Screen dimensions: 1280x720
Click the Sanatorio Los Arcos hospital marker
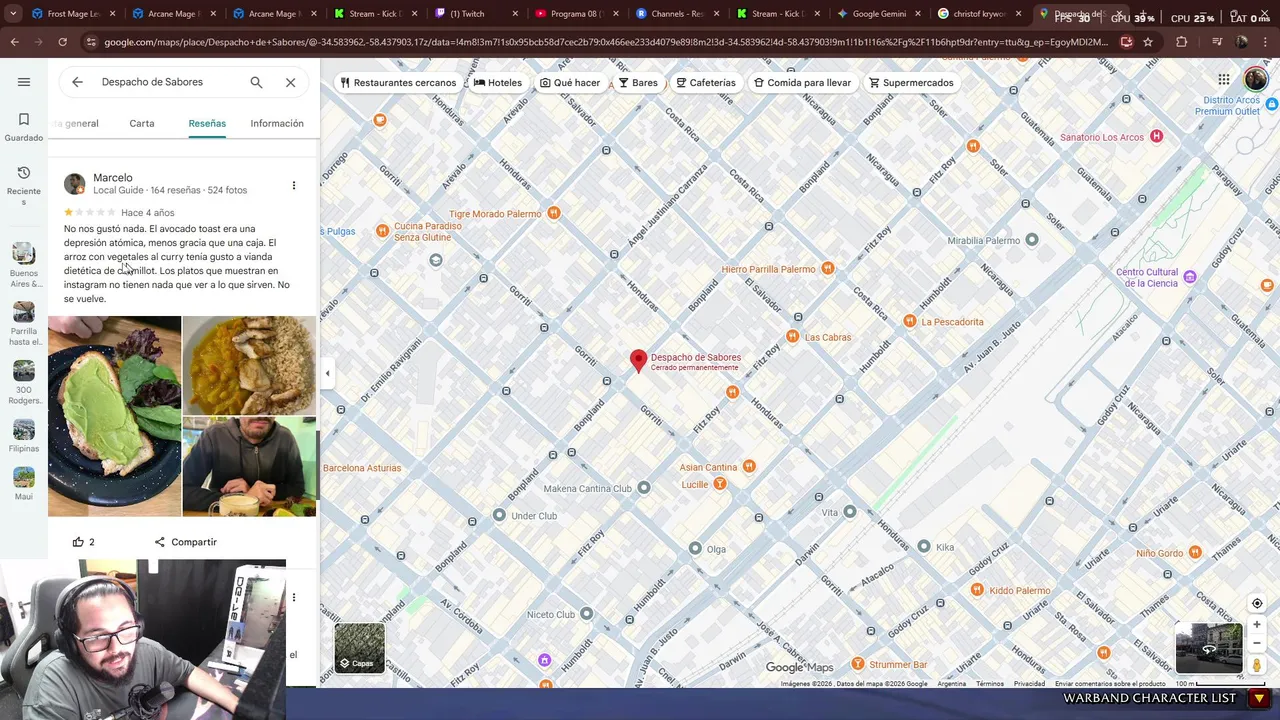(x=1156, y=136)
